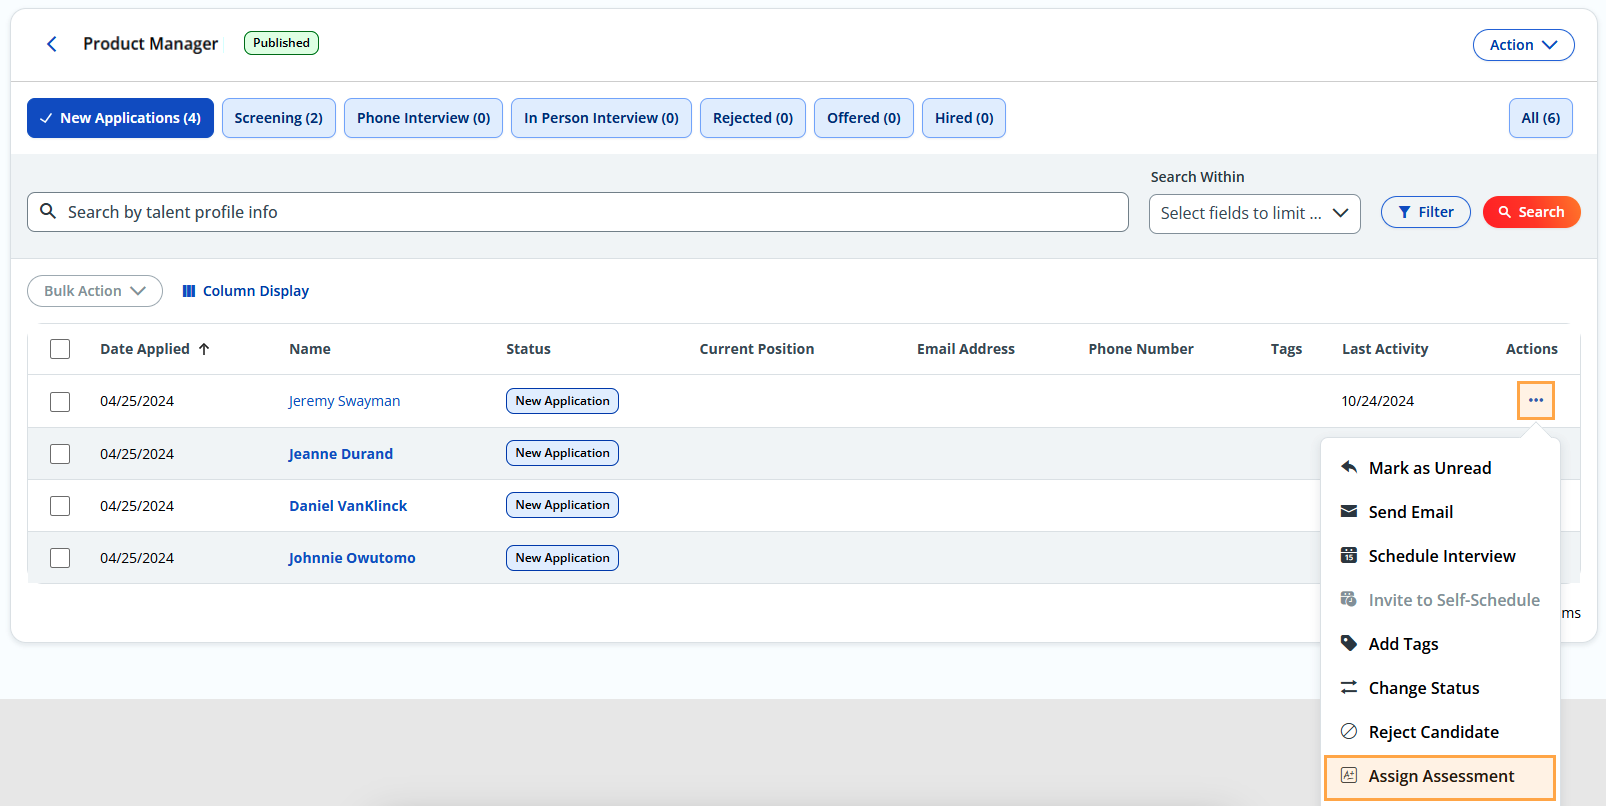This screenshot has height=806, width=1606.
Task: Expand the Action dropdown at top right
Action: 1523,45
